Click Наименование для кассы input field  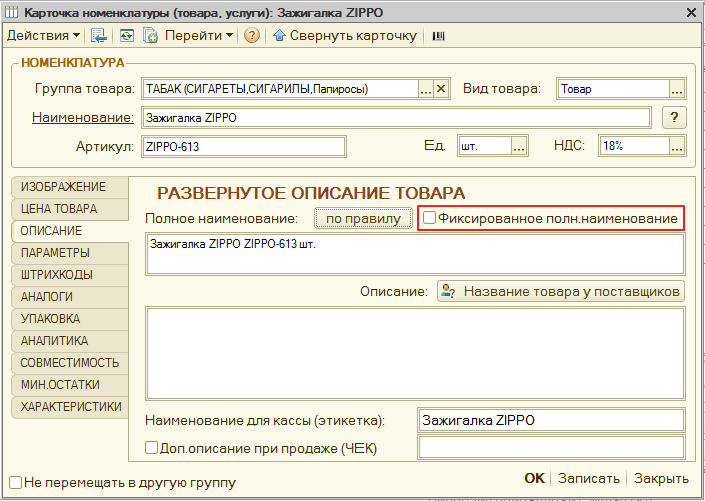click(551, 420)
